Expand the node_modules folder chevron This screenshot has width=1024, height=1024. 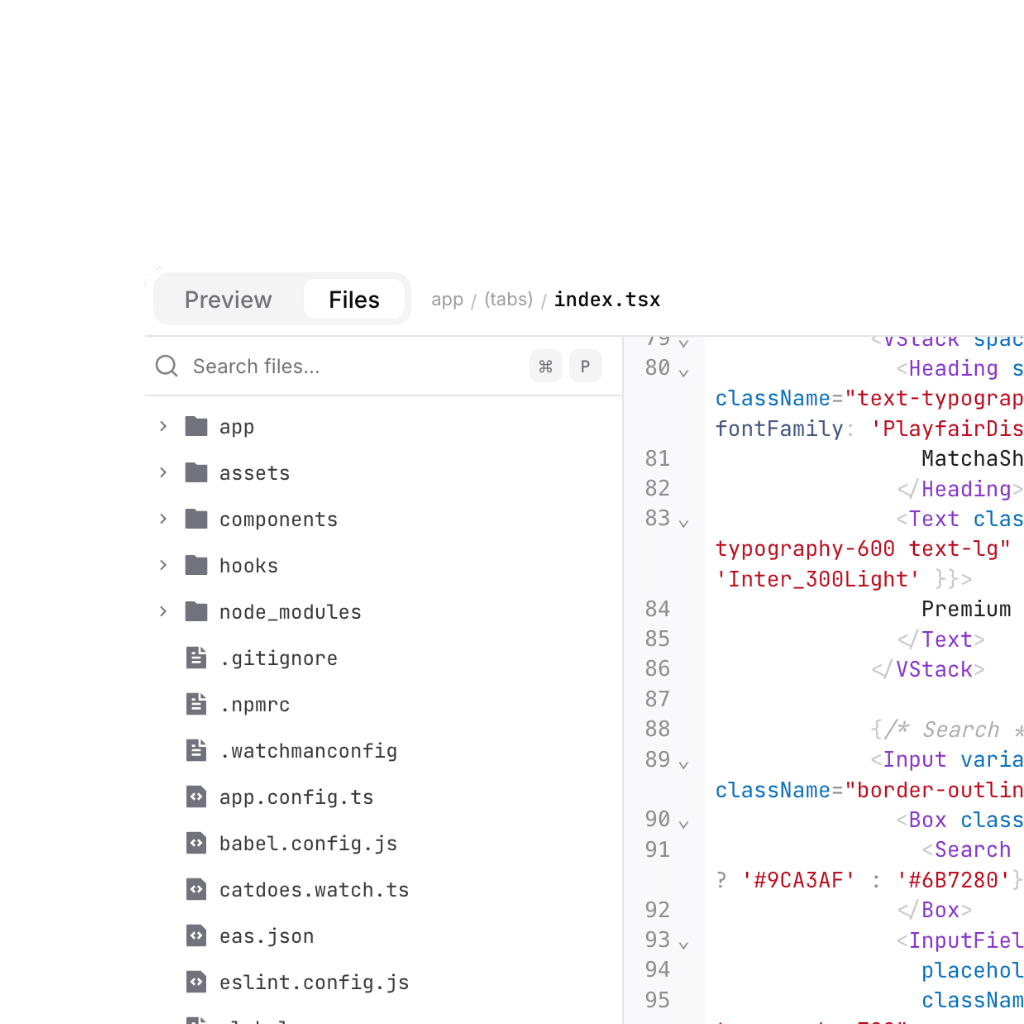163,612
